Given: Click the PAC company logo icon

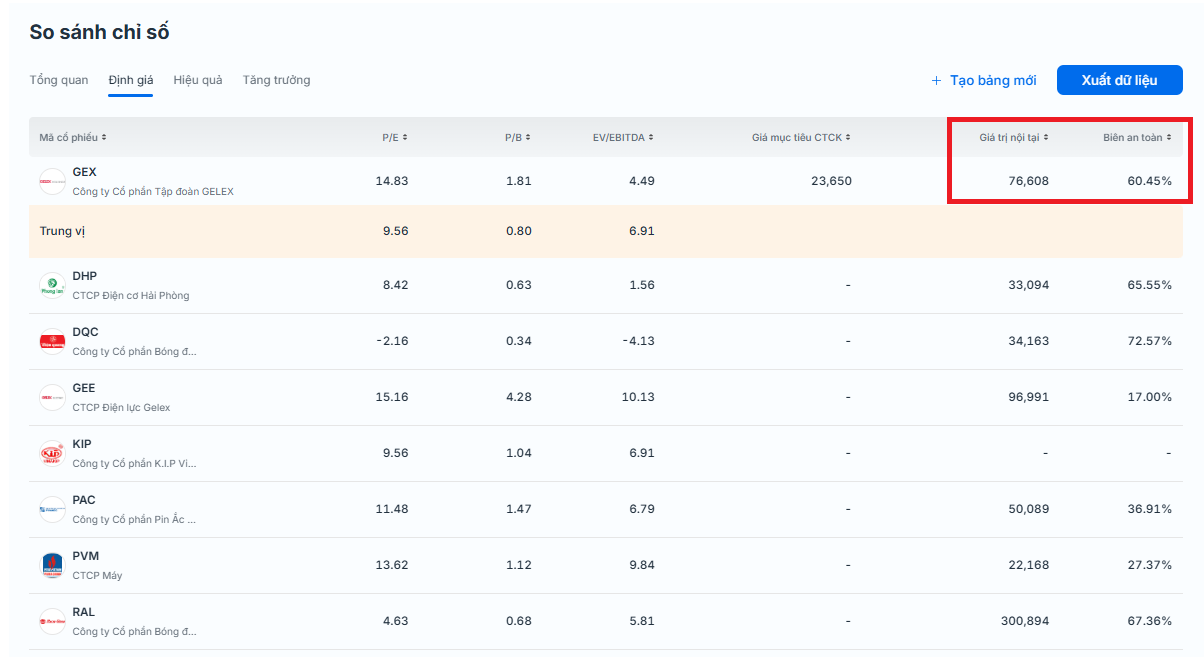Looking at the screenshot, I should [52, 509].
